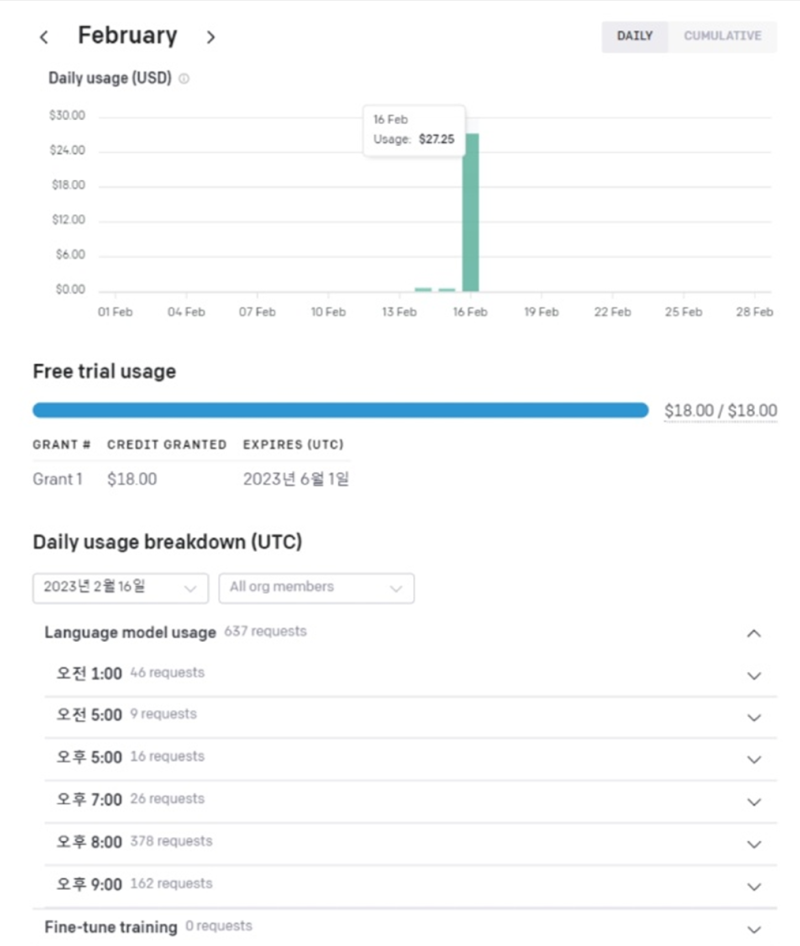This screenshot has width=800, height=946.
Task: Click the February month heading
Action: point(128,35)
